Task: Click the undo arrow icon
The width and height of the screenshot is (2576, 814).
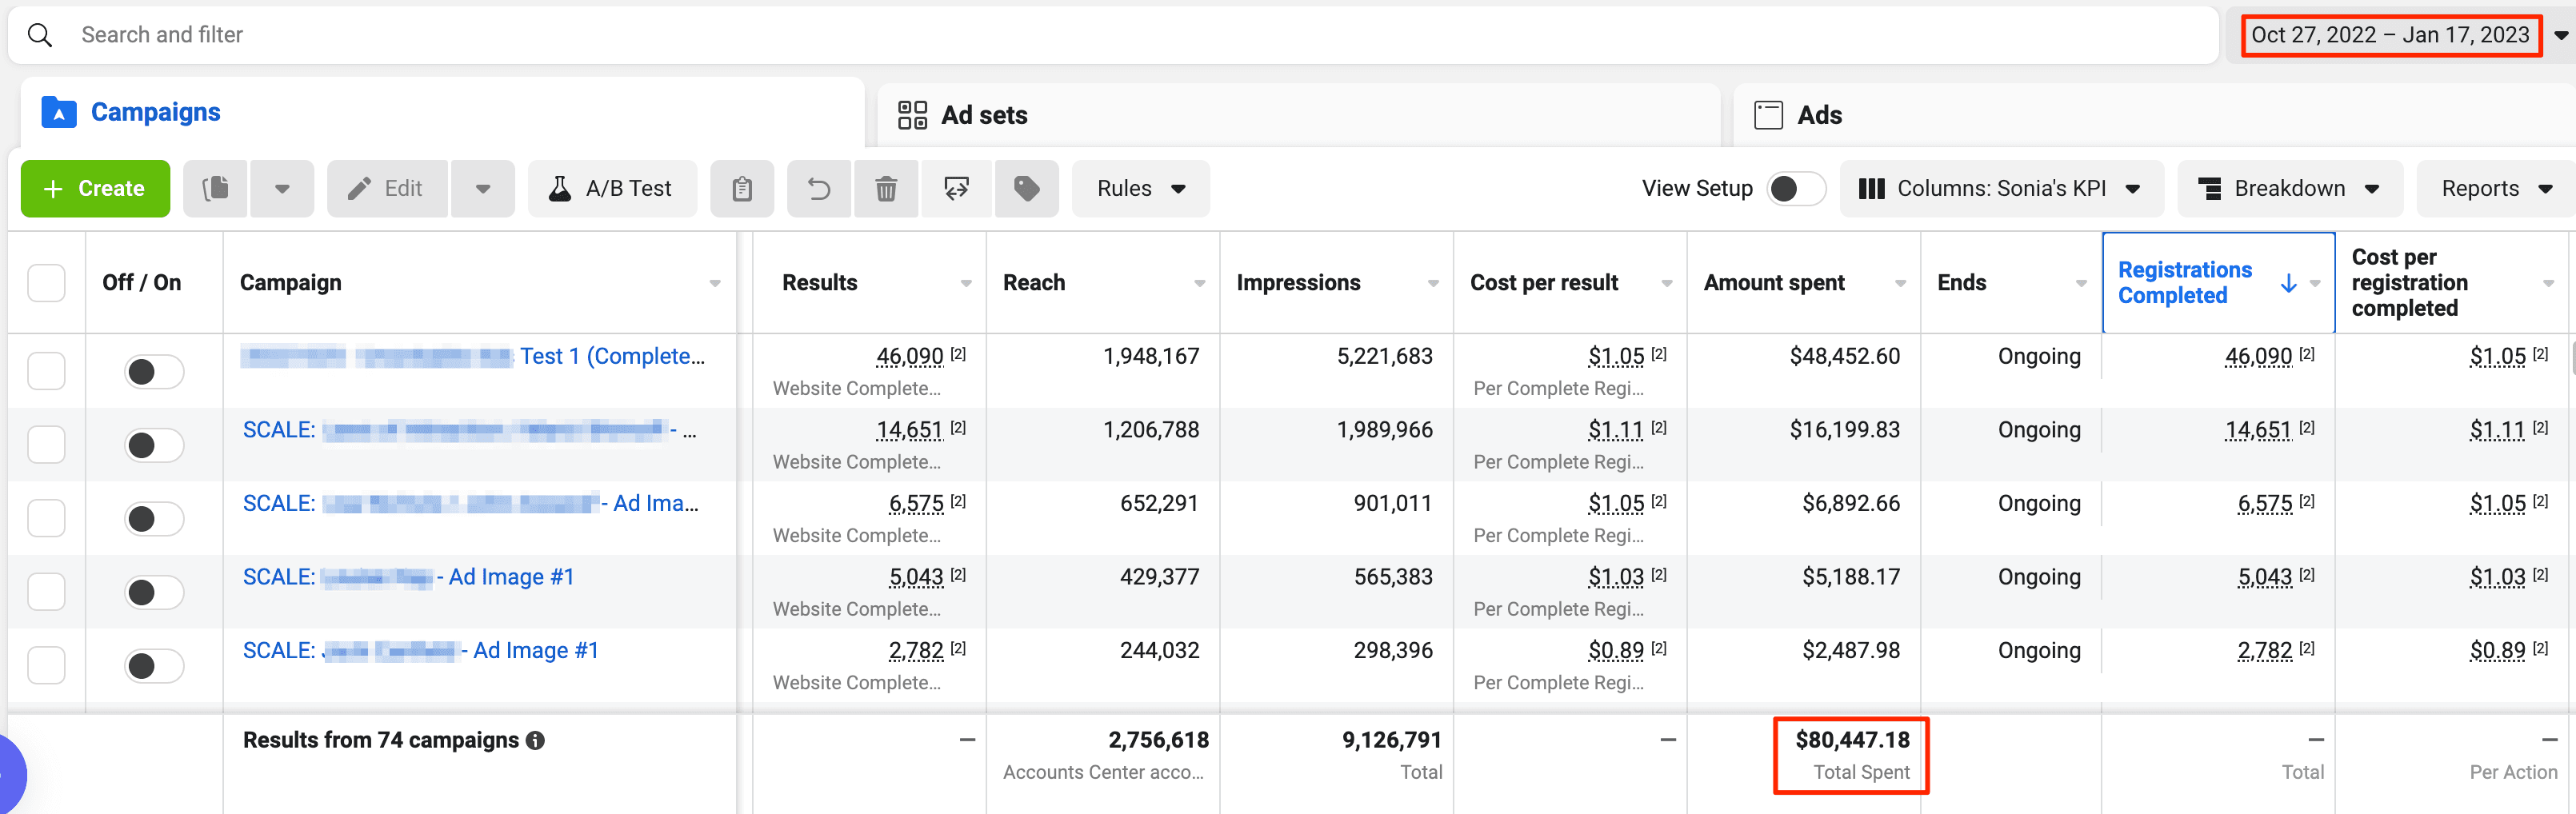Action: pyautogui.click(x=819, y=188)
